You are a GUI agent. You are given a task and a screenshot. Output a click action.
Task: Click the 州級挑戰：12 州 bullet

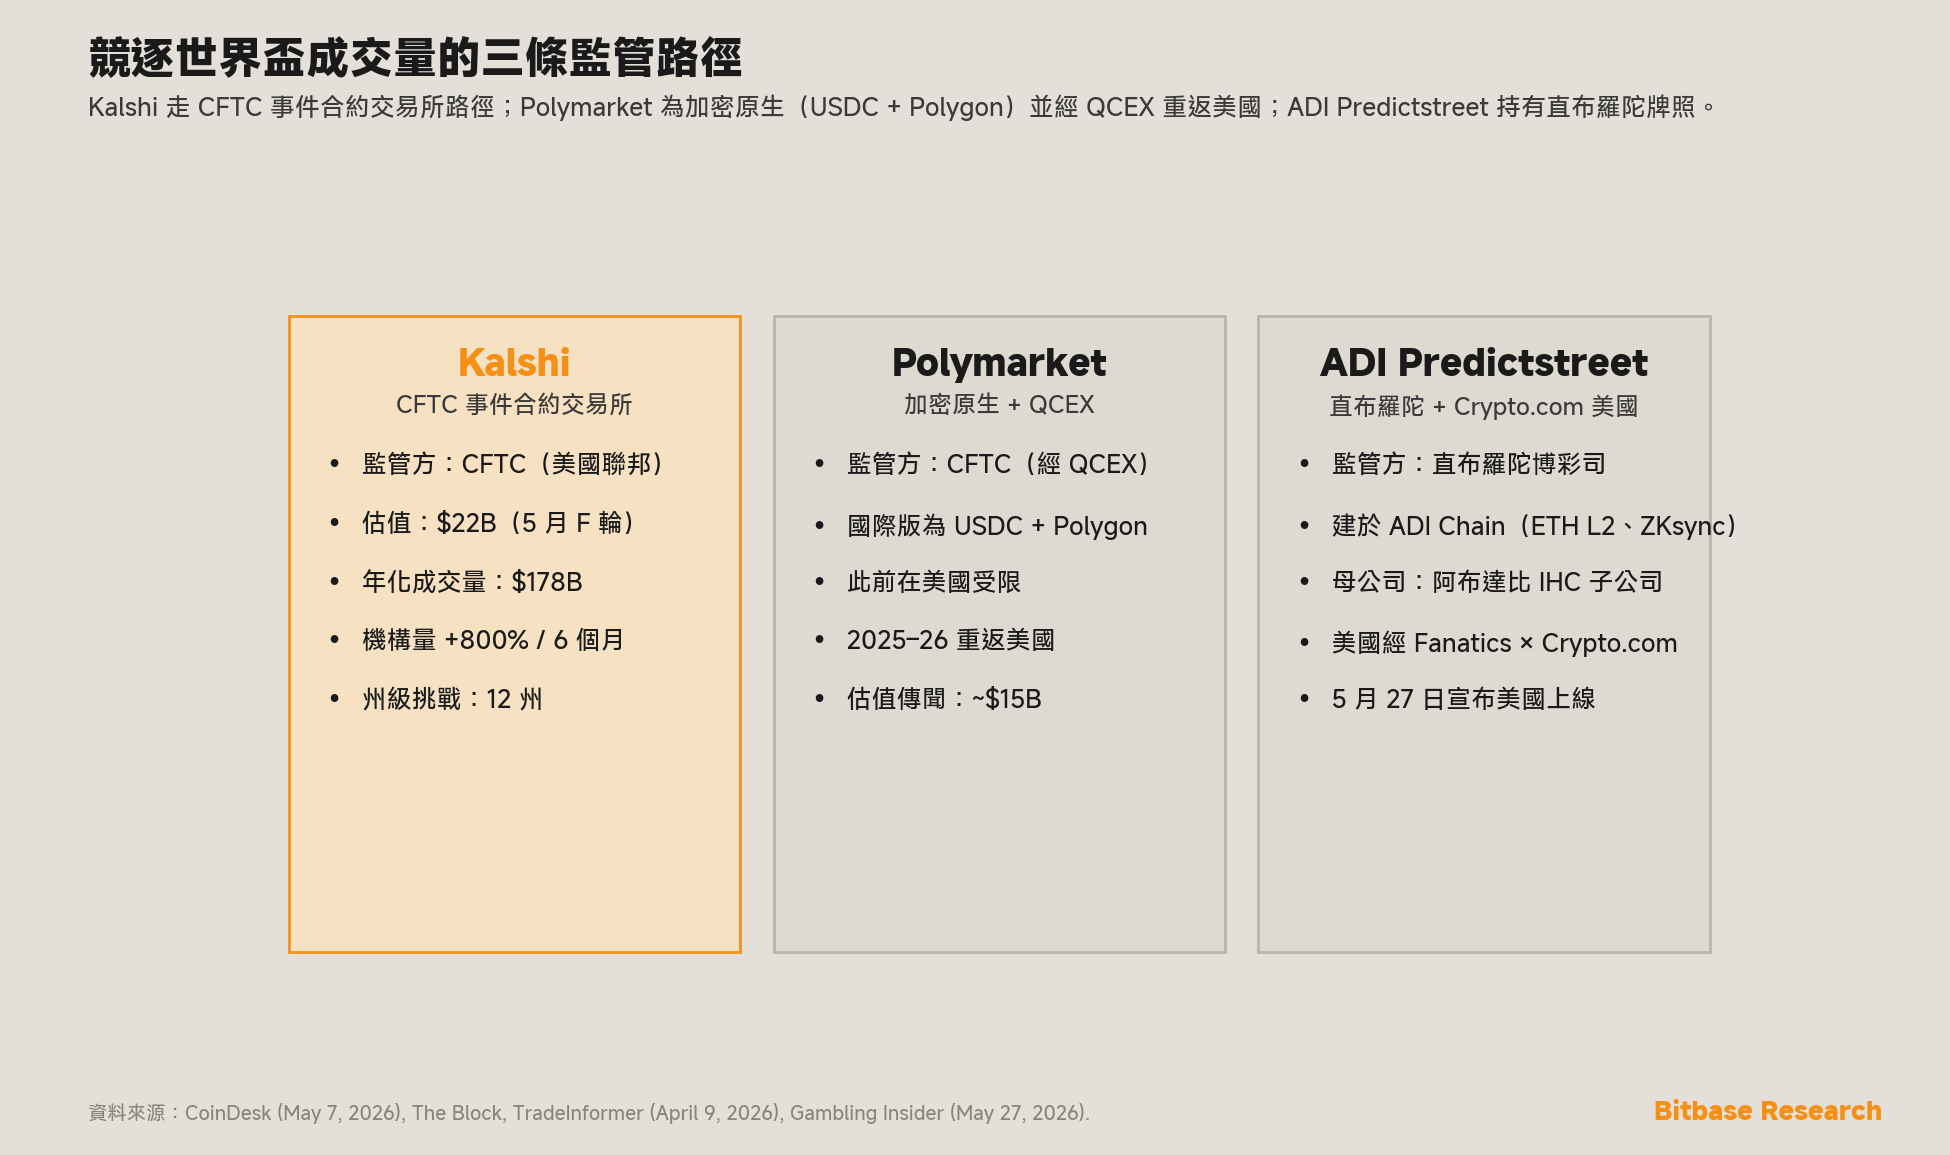click(452, 699)
